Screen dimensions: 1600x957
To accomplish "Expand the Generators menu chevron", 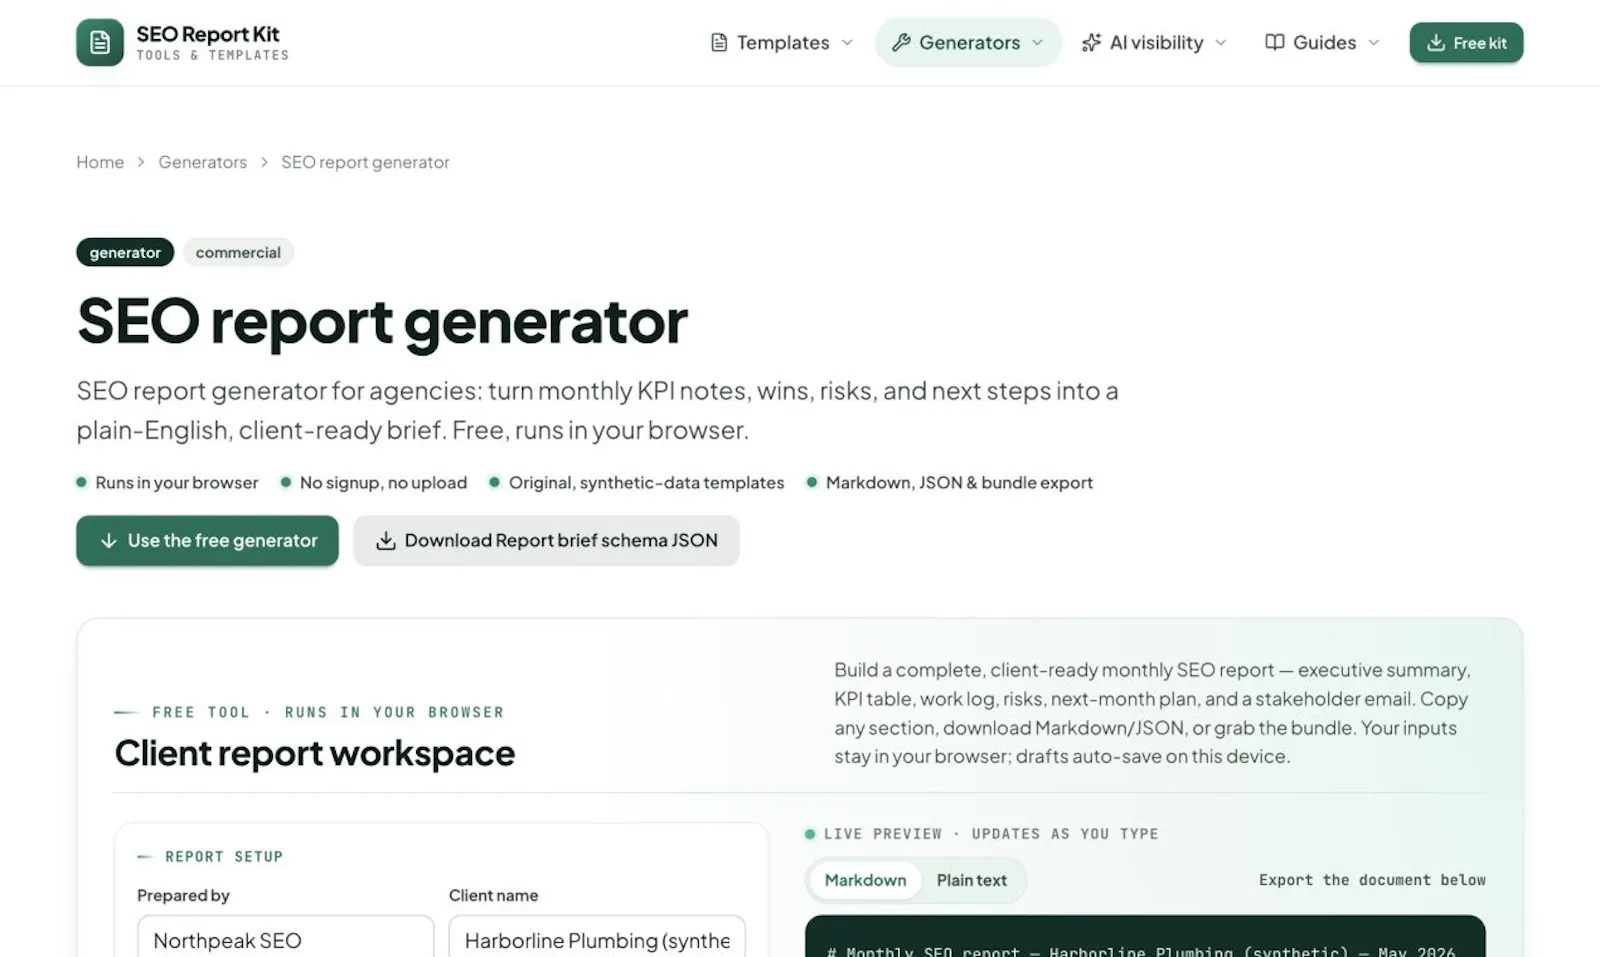I will [x=1037, y=42].
